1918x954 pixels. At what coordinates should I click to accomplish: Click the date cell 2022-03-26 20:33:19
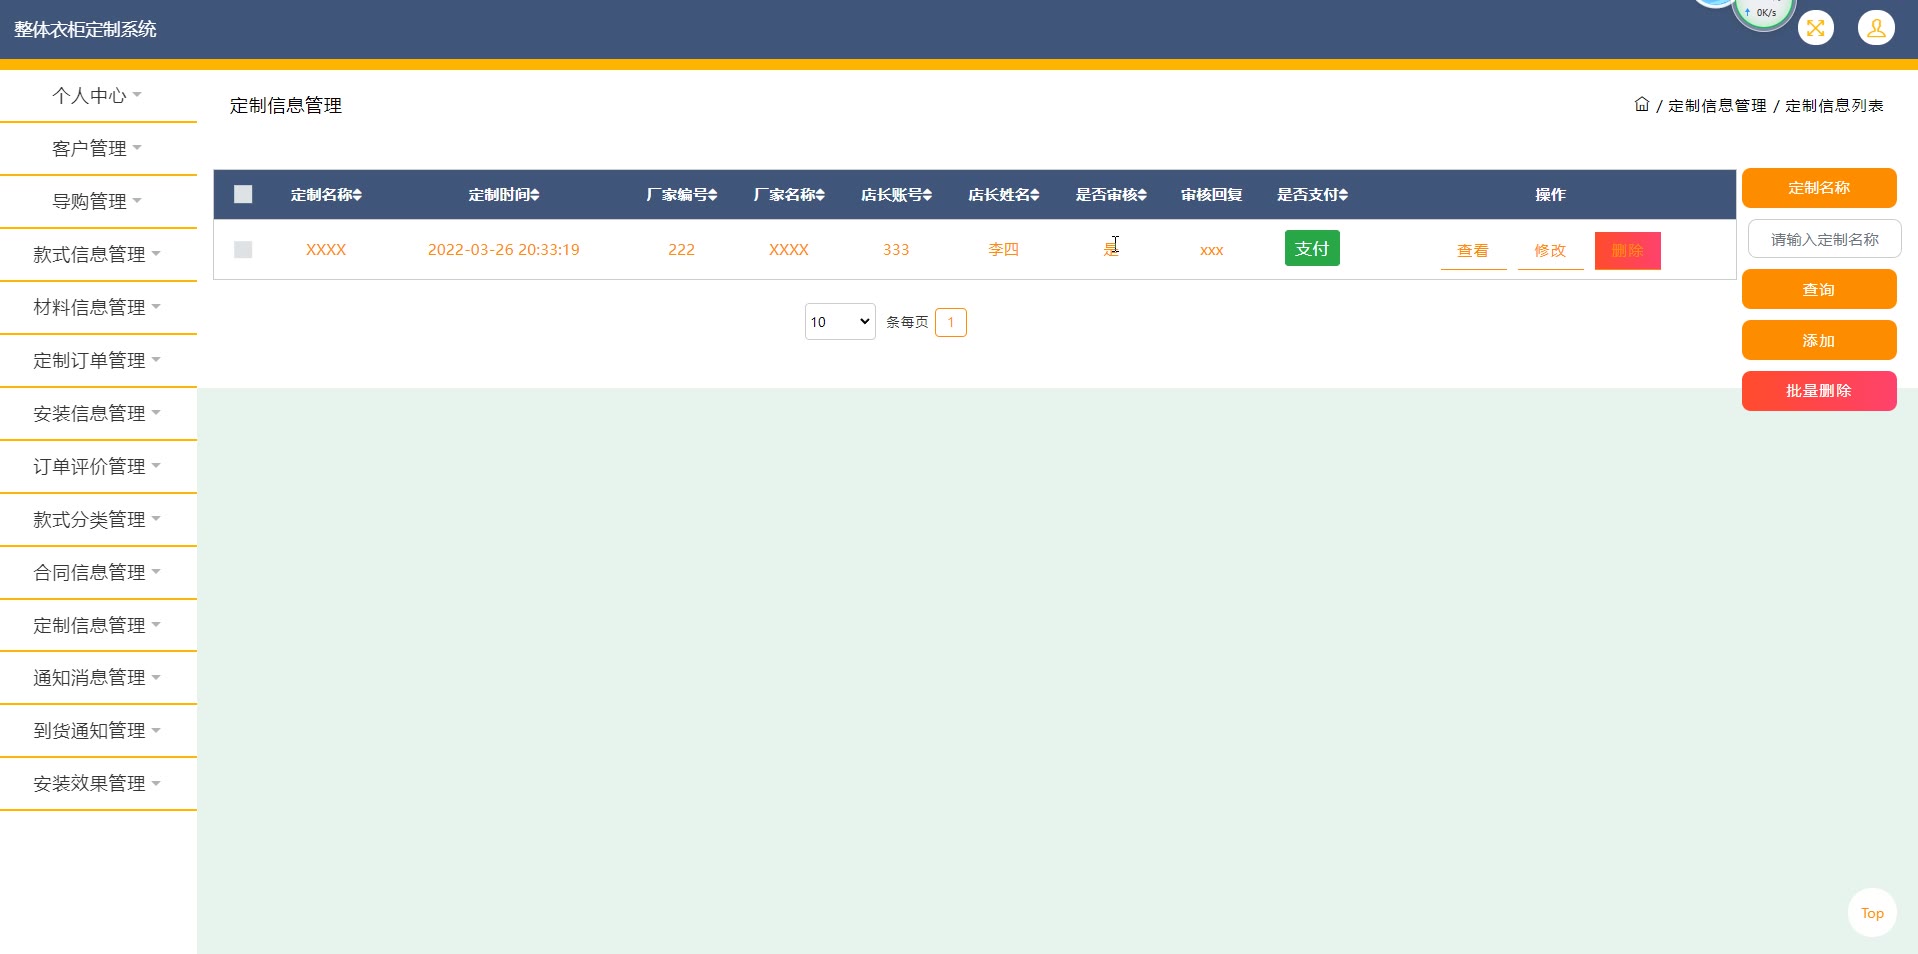click(x=503, y=250)
